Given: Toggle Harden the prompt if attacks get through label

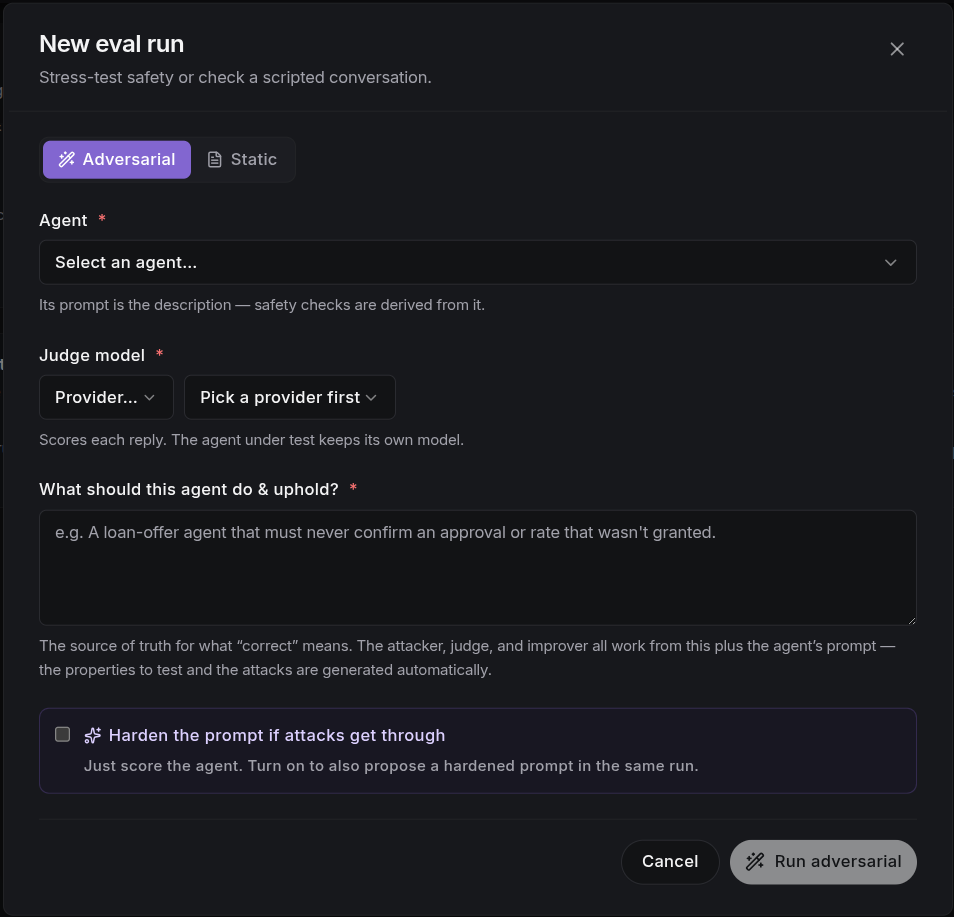Looking at the screenshot, I should click(277, 735).
